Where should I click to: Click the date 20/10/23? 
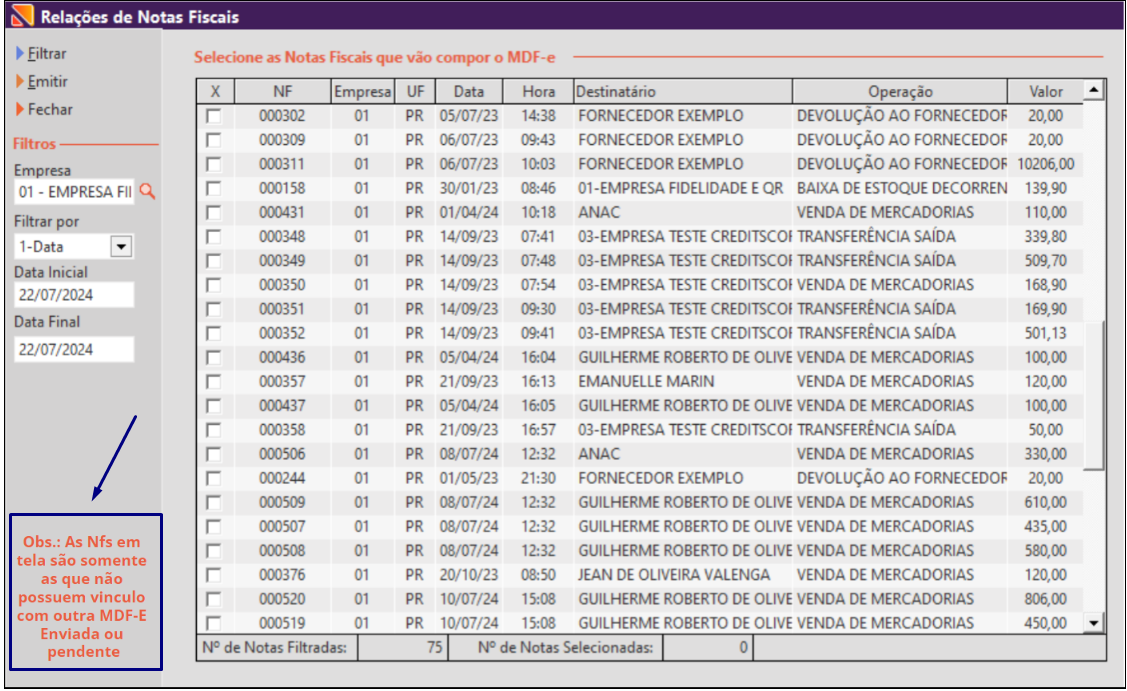(x=469, y=575)
